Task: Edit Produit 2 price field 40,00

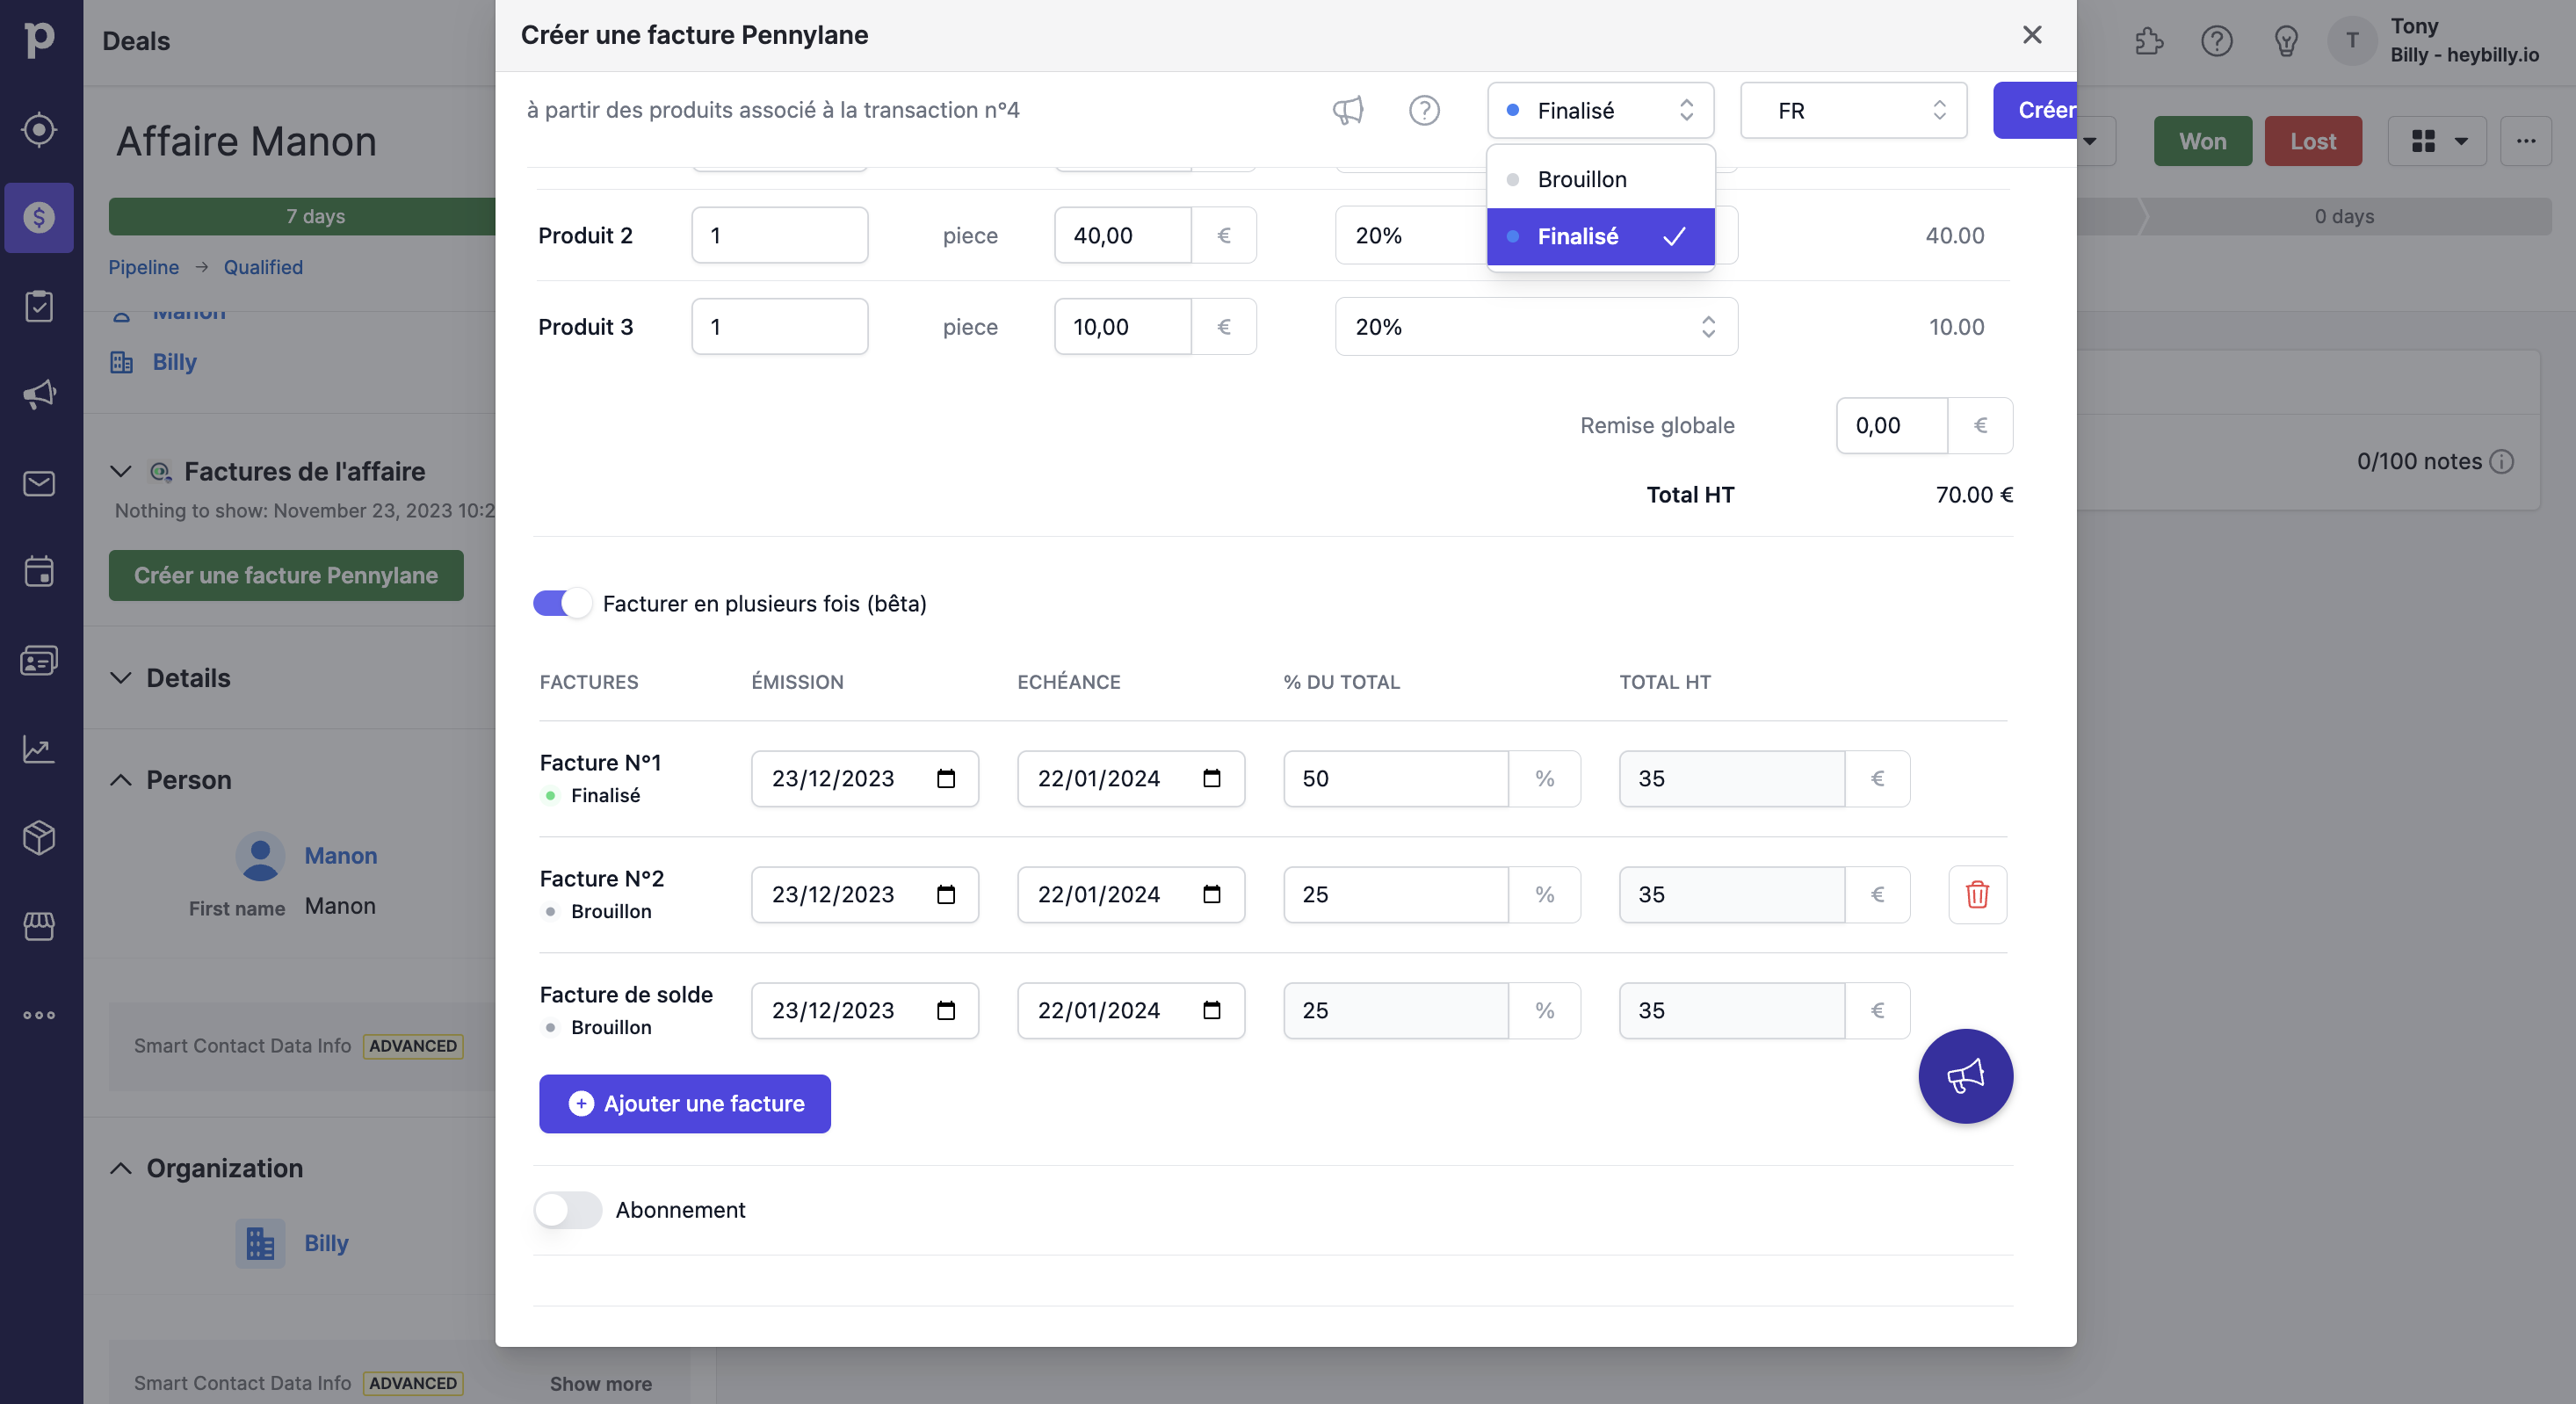Action: [1122, 235]
